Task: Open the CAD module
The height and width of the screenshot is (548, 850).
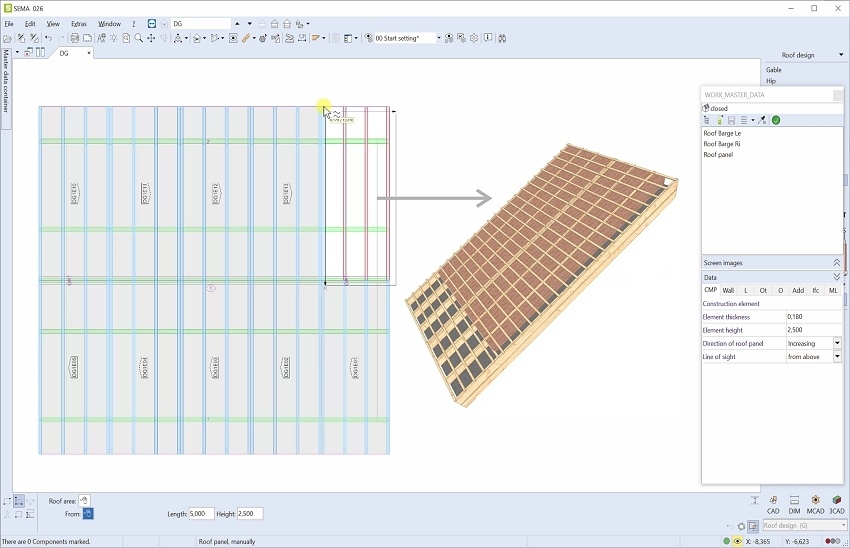Action: tap(773, 505)
